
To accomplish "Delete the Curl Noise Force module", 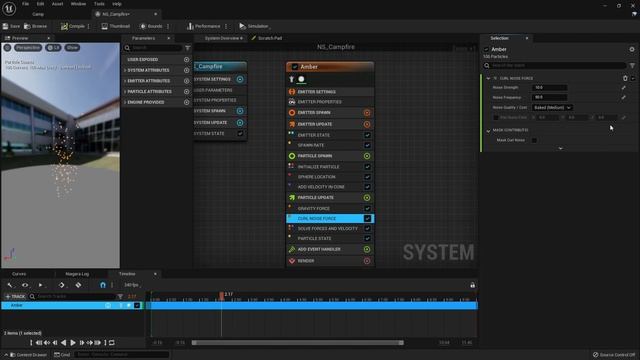I will (x=625, y=78).
